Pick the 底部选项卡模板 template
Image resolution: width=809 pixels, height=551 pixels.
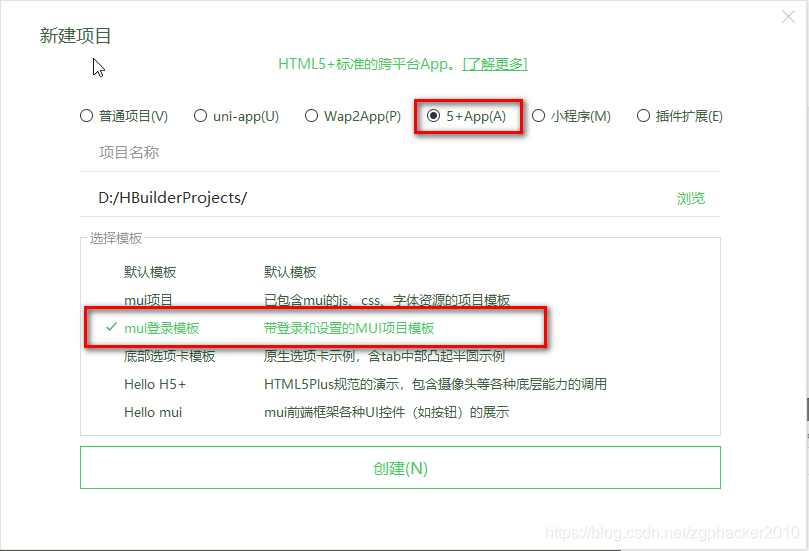pyautogui.click(x=400, y=356)
